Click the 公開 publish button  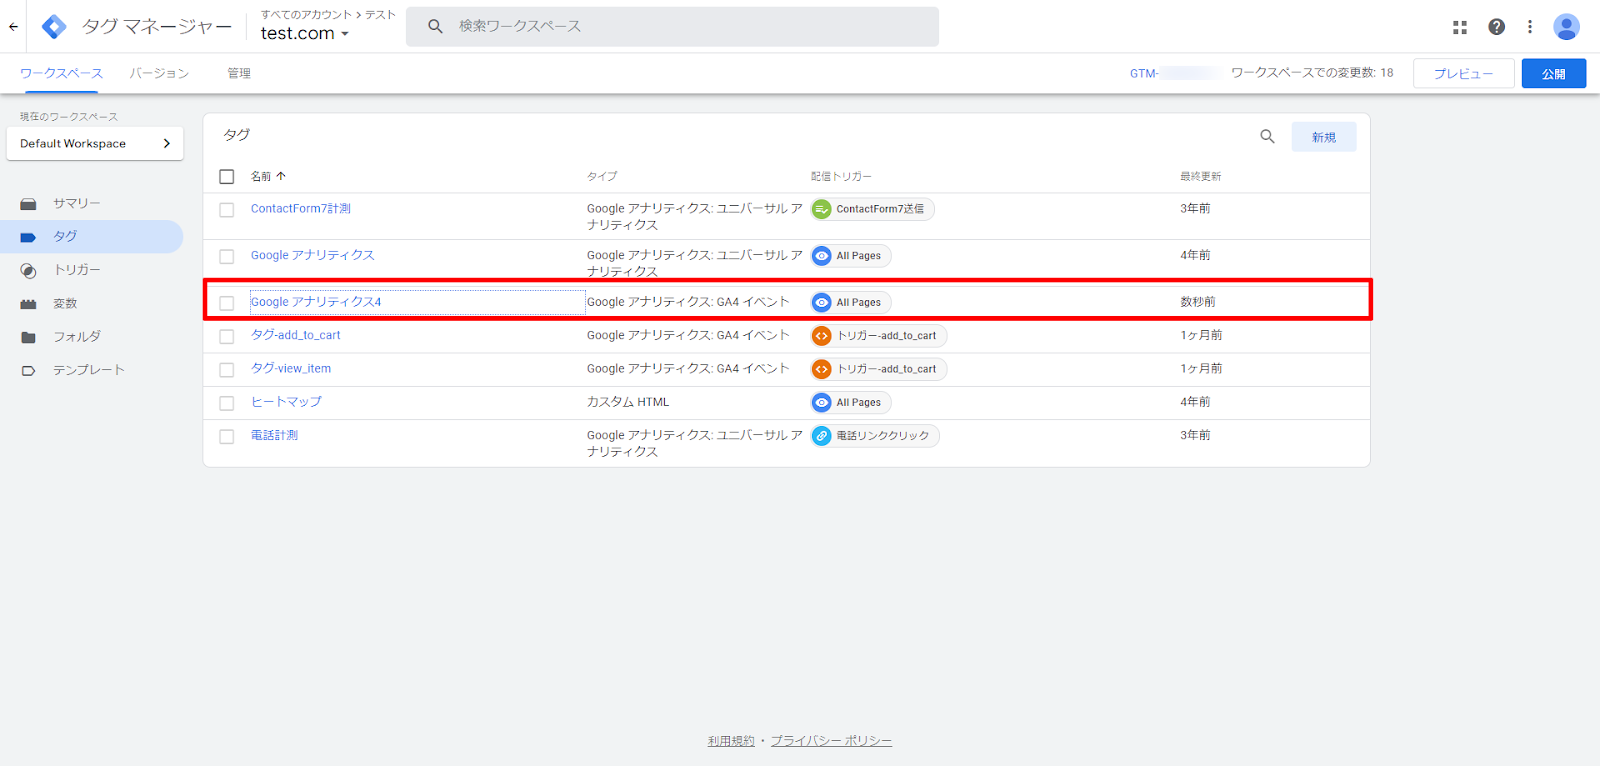point(1554,74)
